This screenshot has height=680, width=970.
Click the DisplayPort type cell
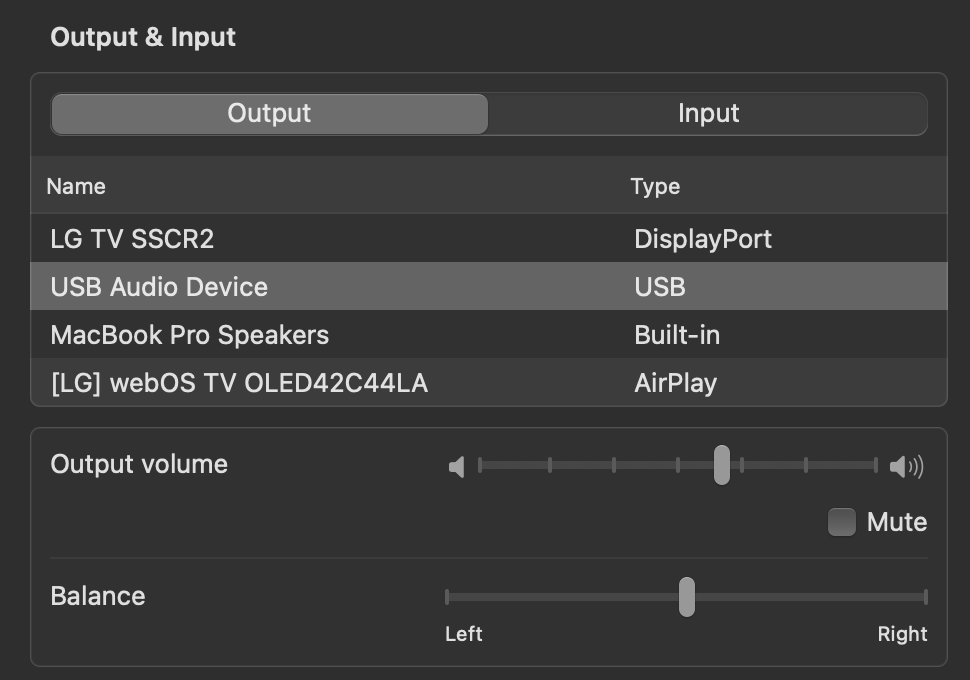(703, 239)
